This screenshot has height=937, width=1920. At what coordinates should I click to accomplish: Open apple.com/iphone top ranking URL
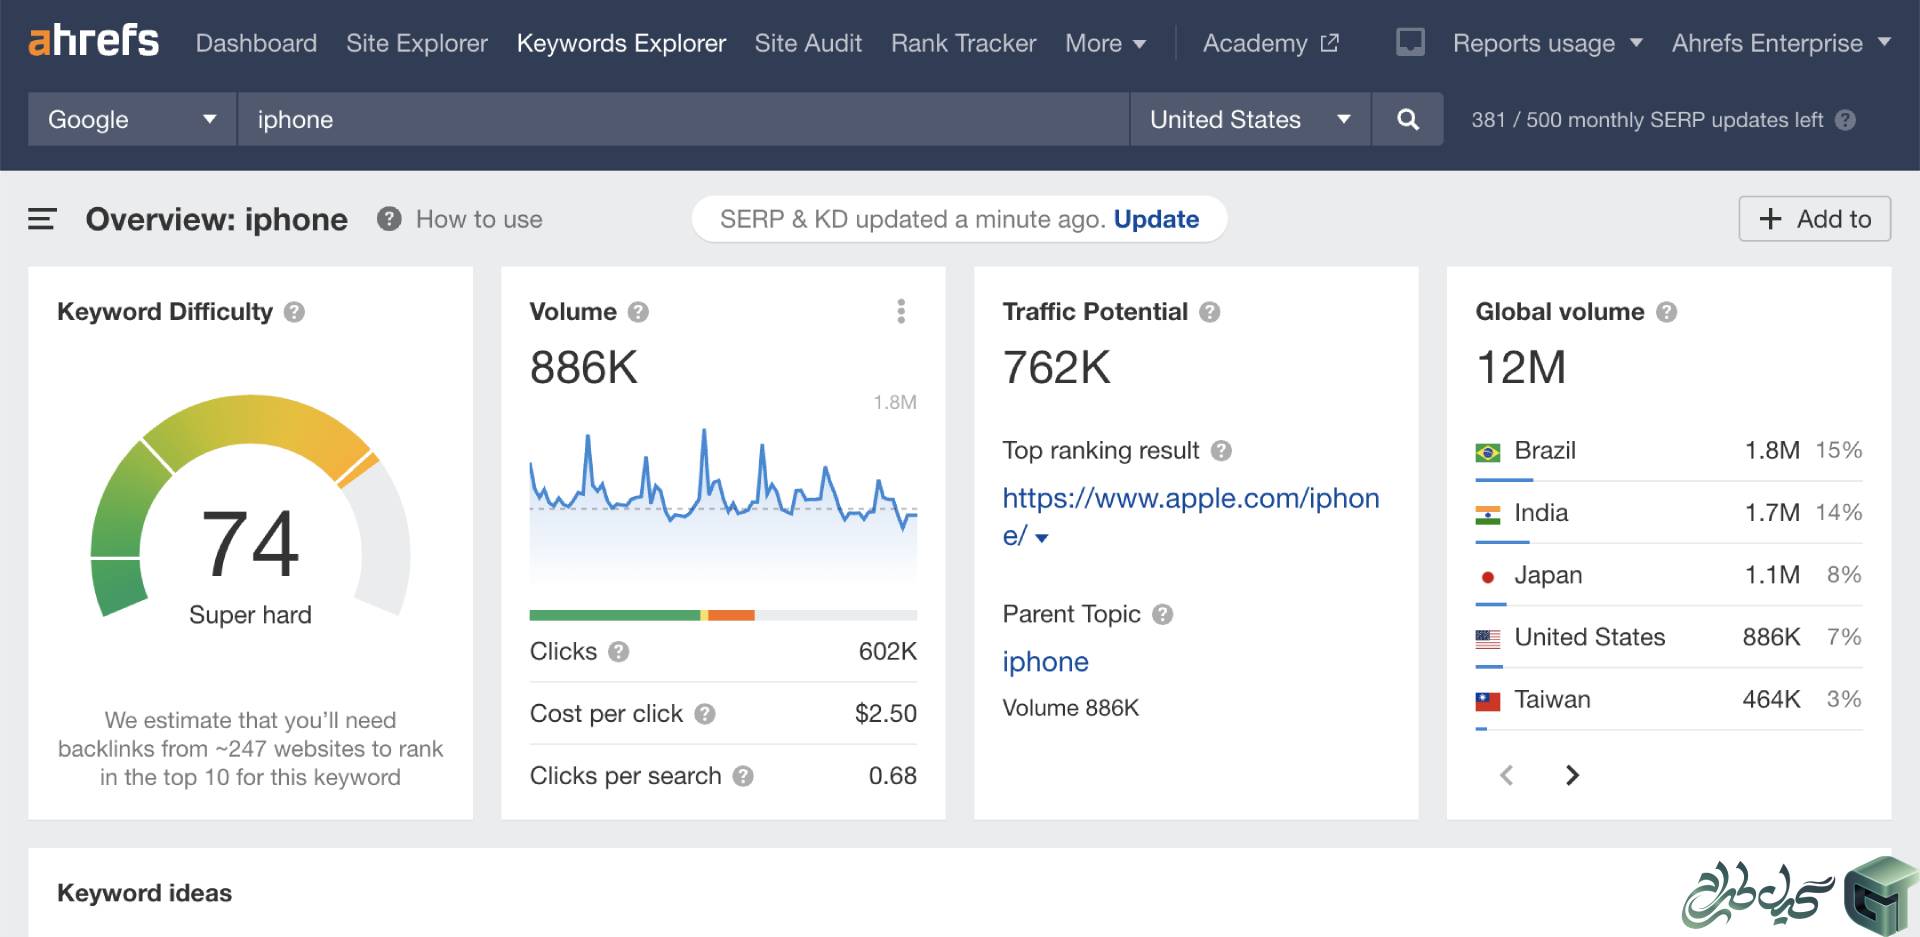pyautogui.click(x=1190, y=516)
